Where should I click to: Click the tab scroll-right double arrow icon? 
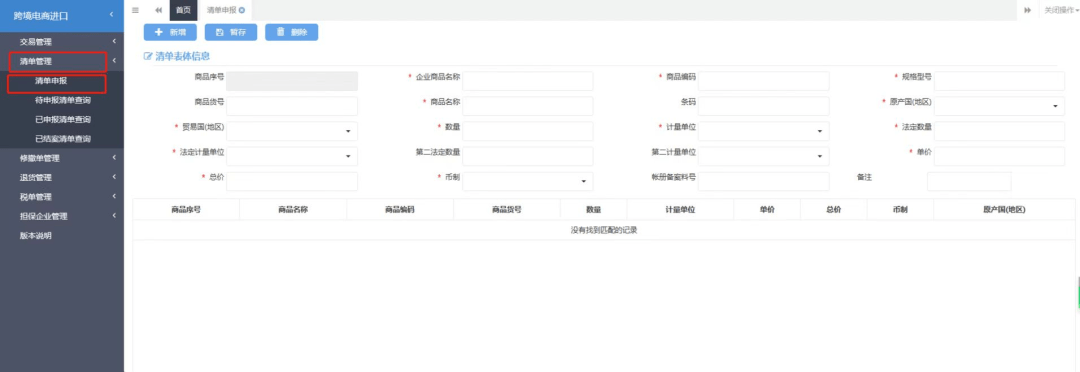[x=1027, y=10]
